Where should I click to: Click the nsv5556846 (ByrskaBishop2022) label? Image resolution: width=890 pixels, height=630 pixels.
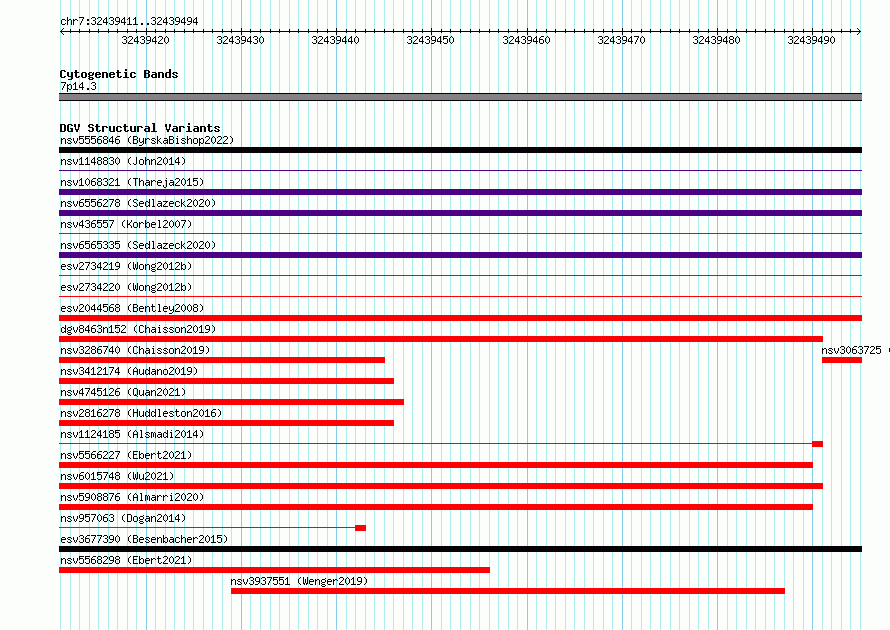pos(147,140)
